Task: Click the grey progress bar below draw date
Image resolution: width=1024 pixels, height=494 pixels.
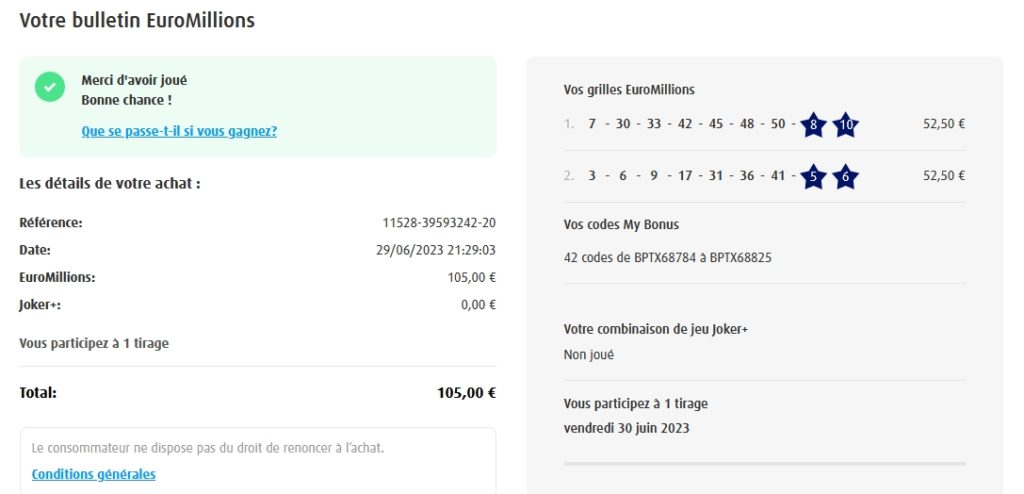Action: pyautogui.click(x=764, y=464)
